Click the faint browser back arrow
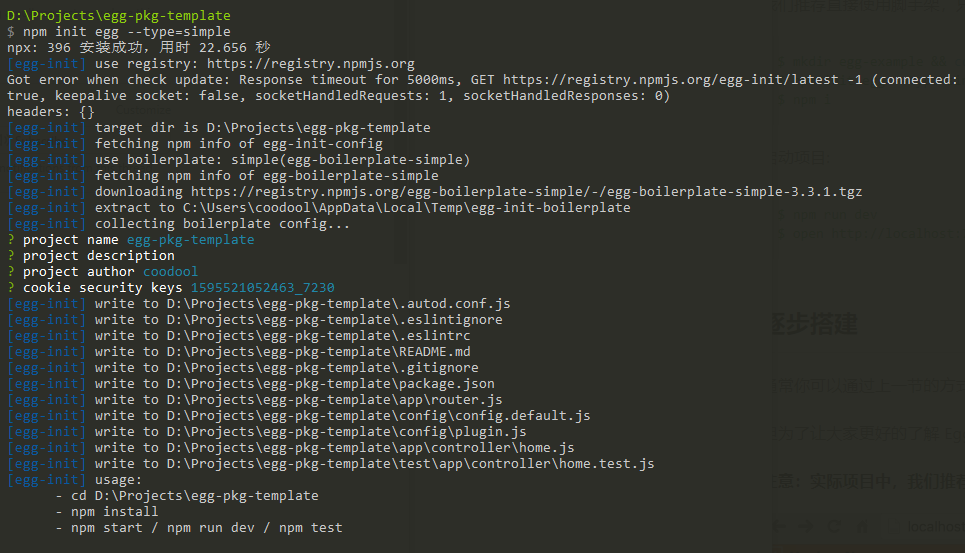Screen dimensions: 965x553 pyautogui.click(x=779, y=527)
